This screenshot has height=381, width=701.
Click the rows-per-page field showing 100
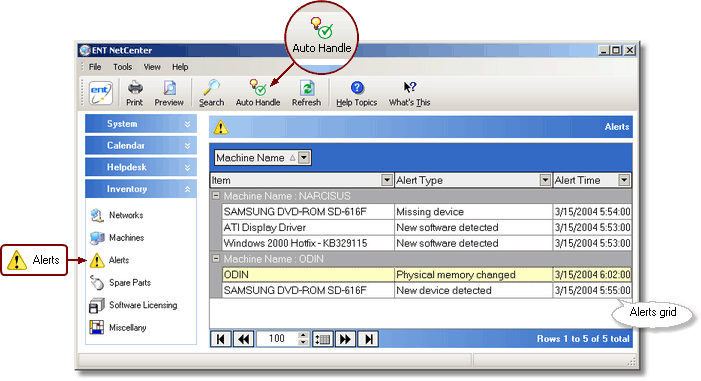point(277,339)
